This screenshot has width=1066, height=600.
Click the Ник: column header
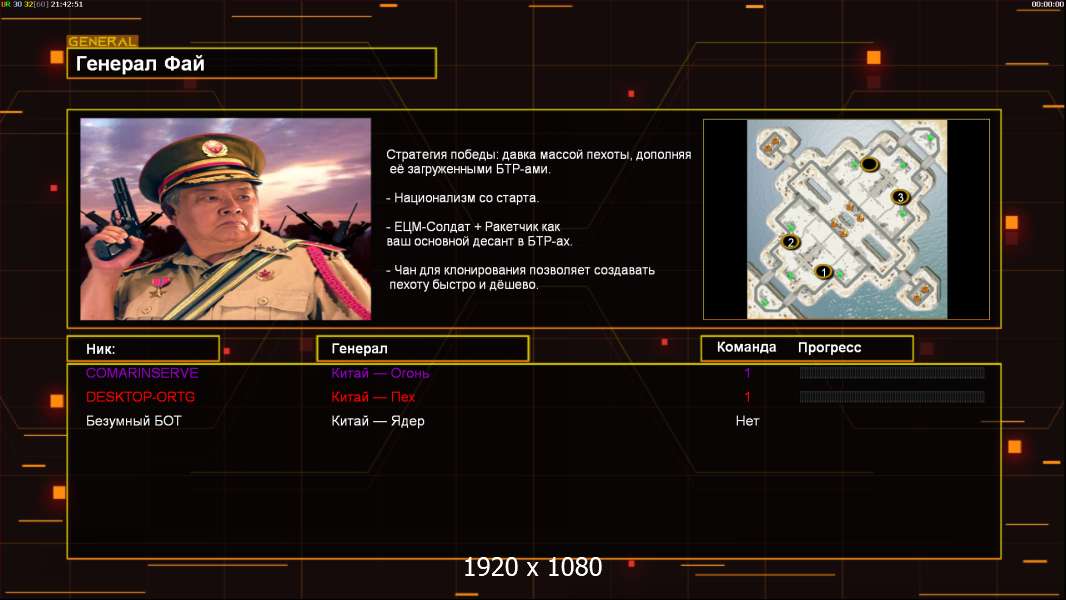[143, 349]
